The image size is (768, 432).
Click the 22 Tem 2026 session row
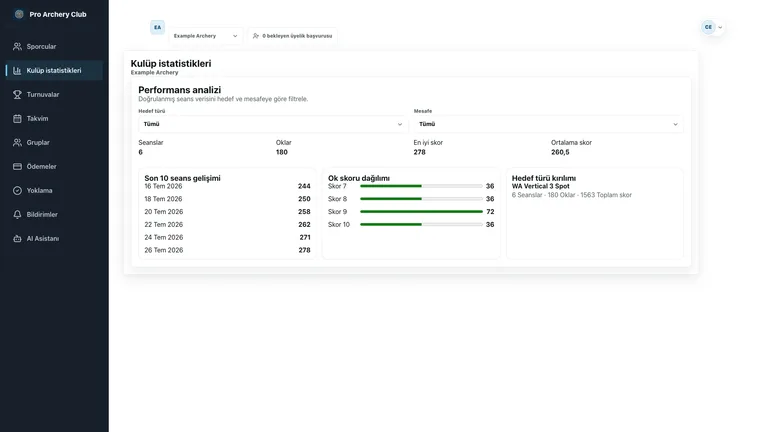coord(227,224)
